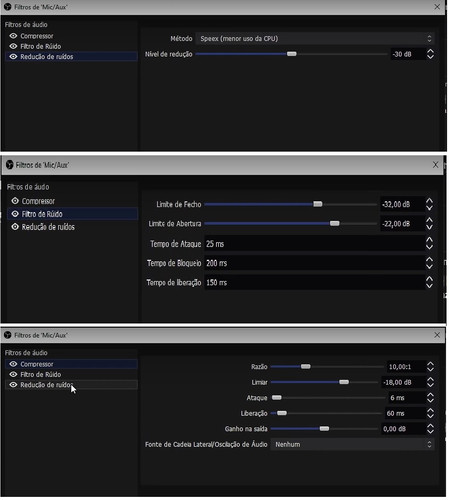The image size is (449, 500).
Task: Toggle Filtro de Ruído eye in bottom window
Action: [13, 374]
